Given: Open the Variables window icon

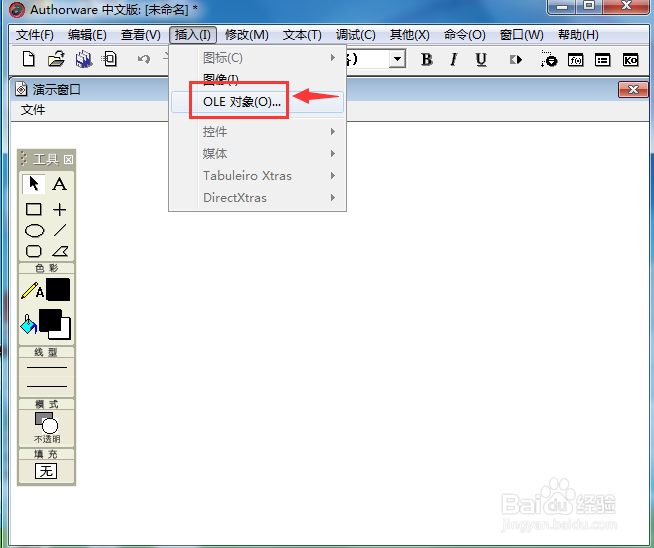Looking at the screenshot, I should pyautogui.click(x=603, y=60).
